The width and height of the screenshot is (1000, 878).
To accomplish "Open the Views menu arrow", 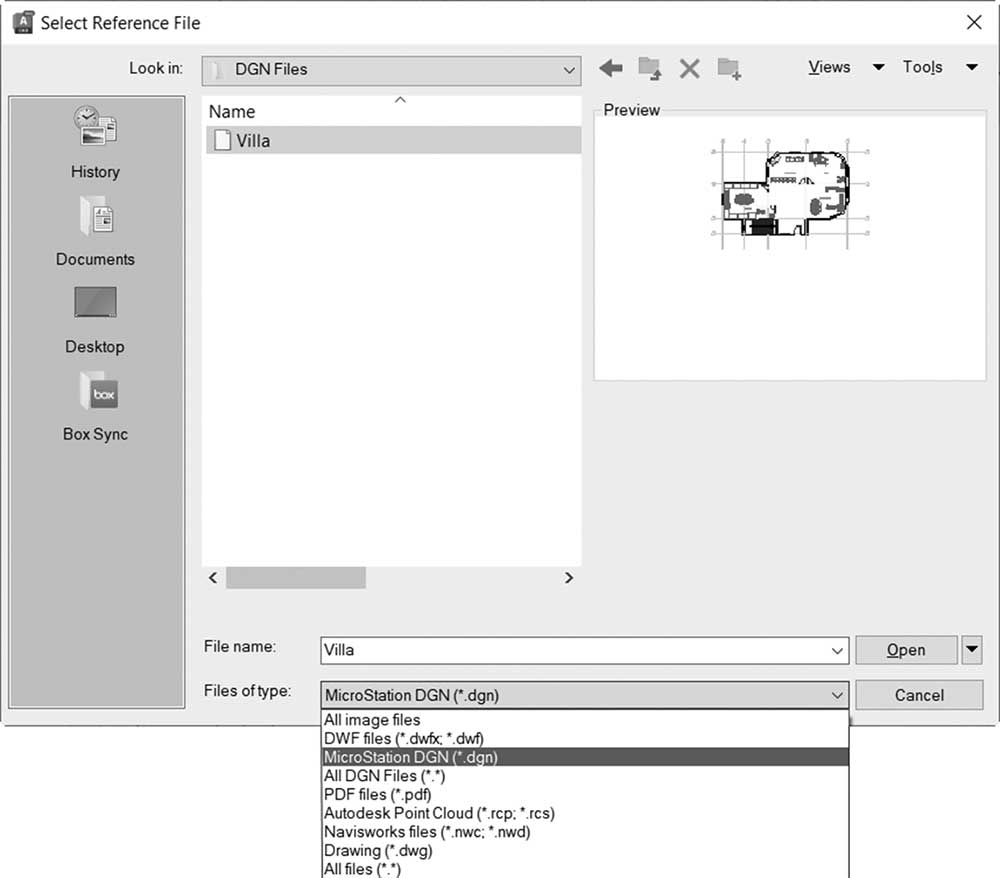I will (x=878, y=67).
